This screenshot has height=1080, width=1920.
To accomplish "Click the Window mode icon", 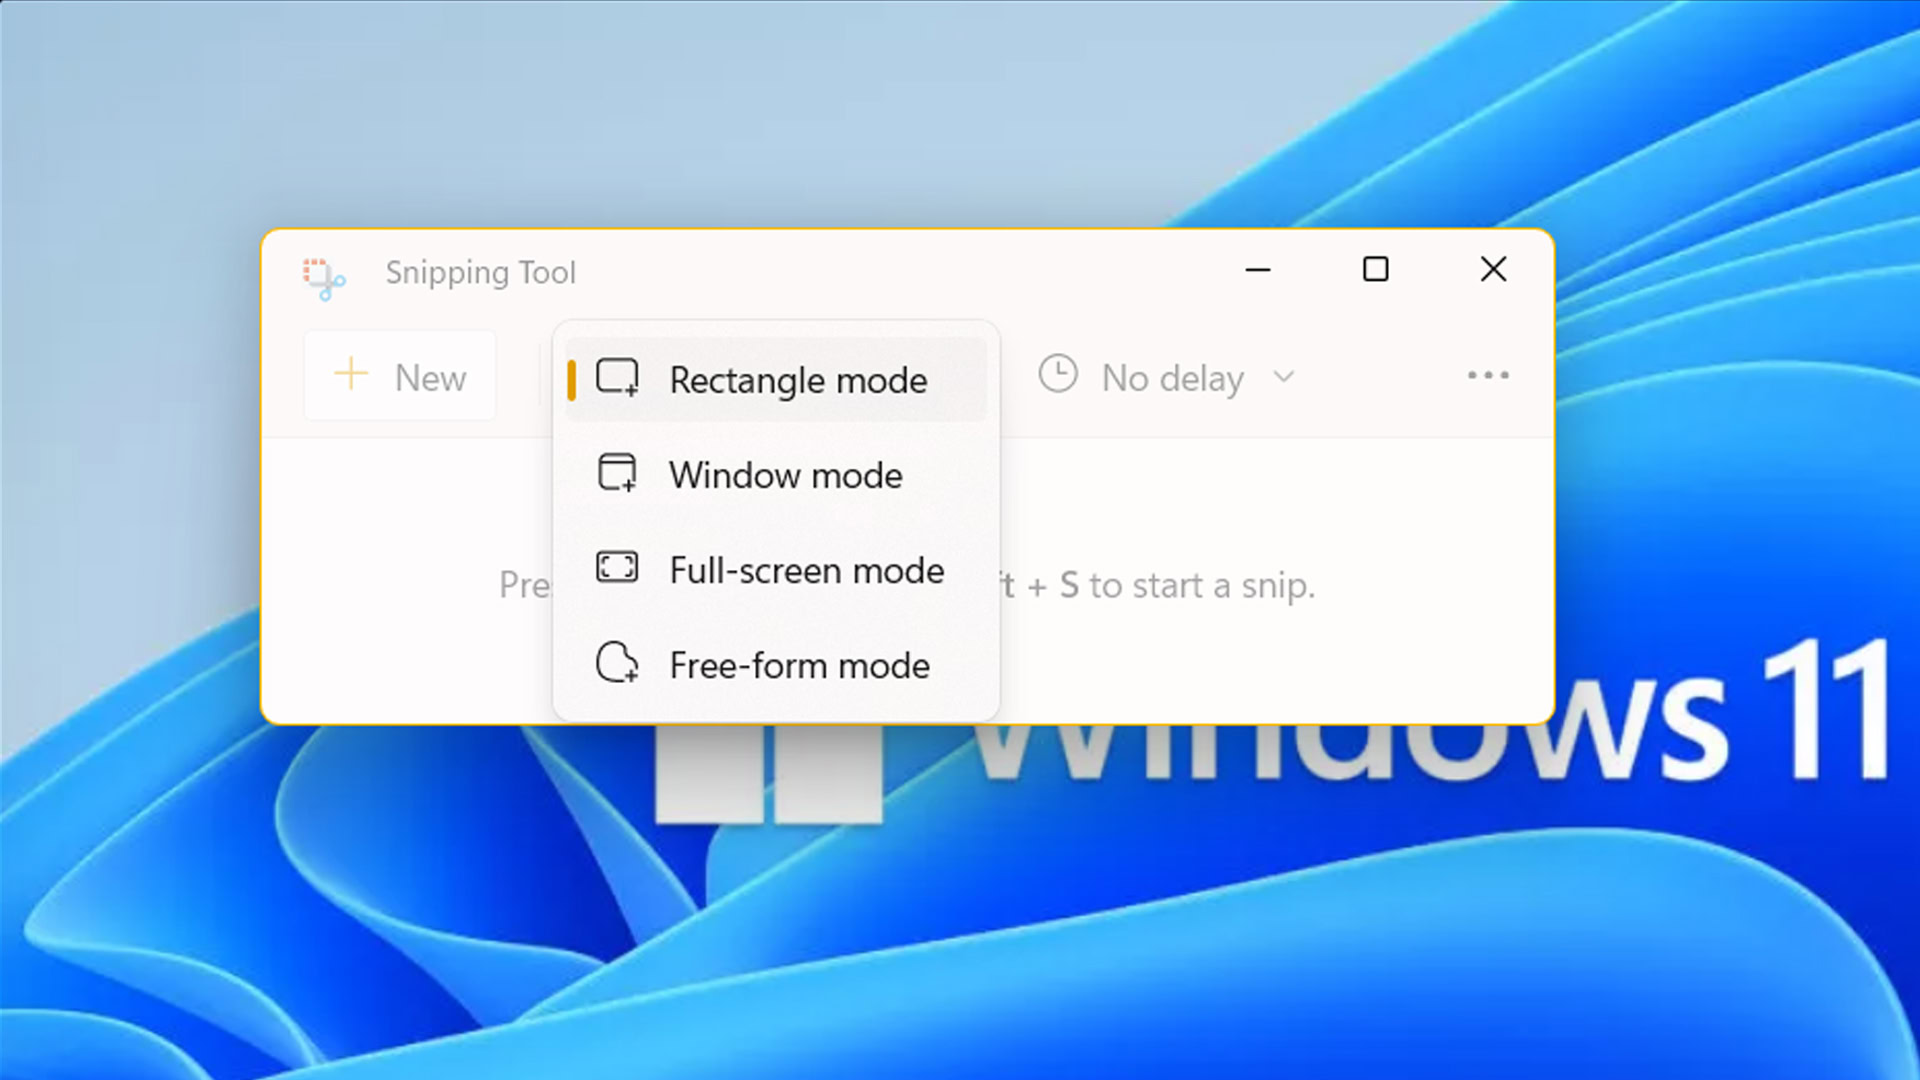I will (615, 473).
